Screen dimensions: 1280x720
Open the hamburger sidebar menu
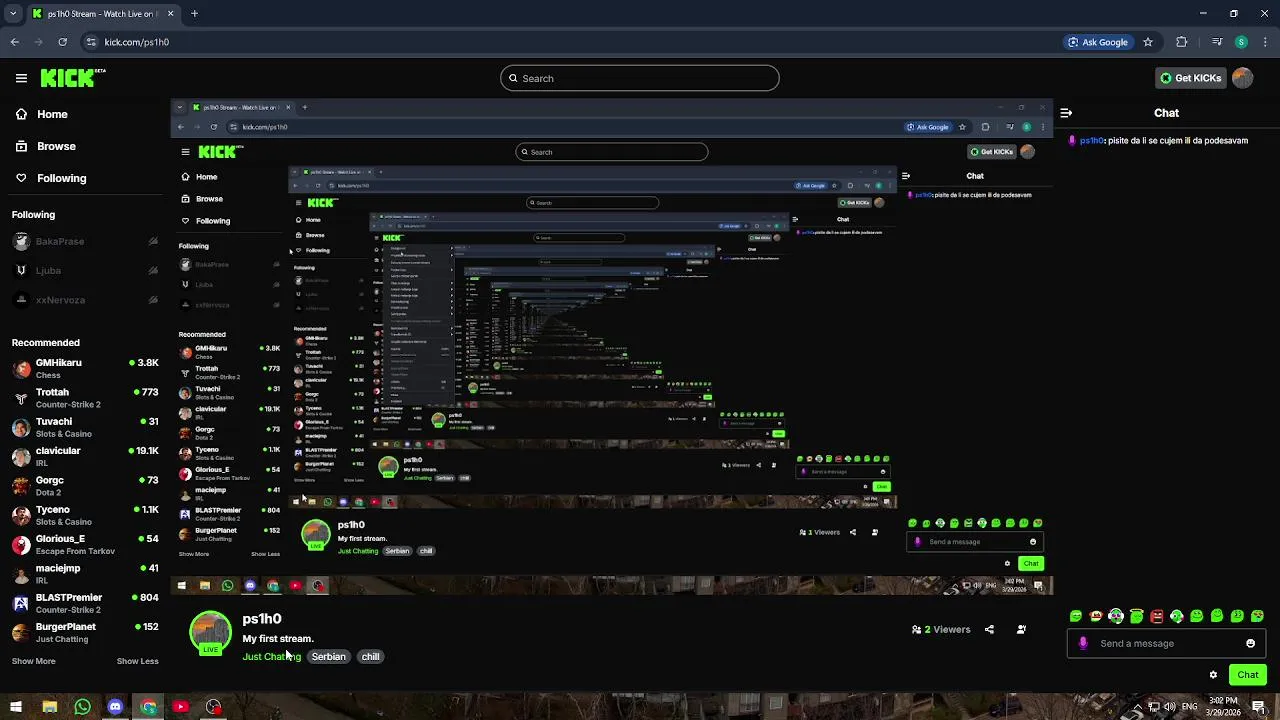tap(21, 78)
